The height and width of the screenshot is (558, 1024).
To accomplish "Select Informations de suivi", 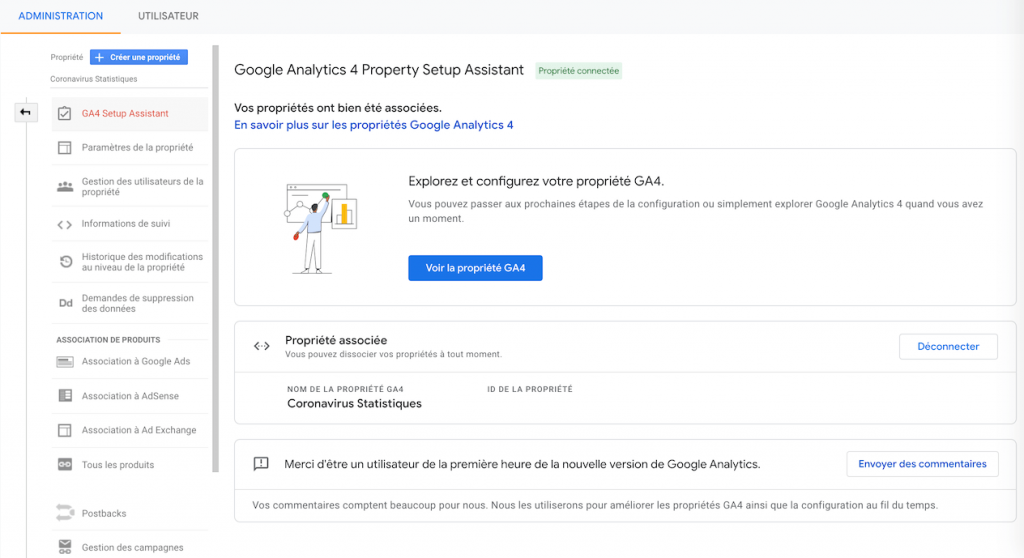I will 130,224.
